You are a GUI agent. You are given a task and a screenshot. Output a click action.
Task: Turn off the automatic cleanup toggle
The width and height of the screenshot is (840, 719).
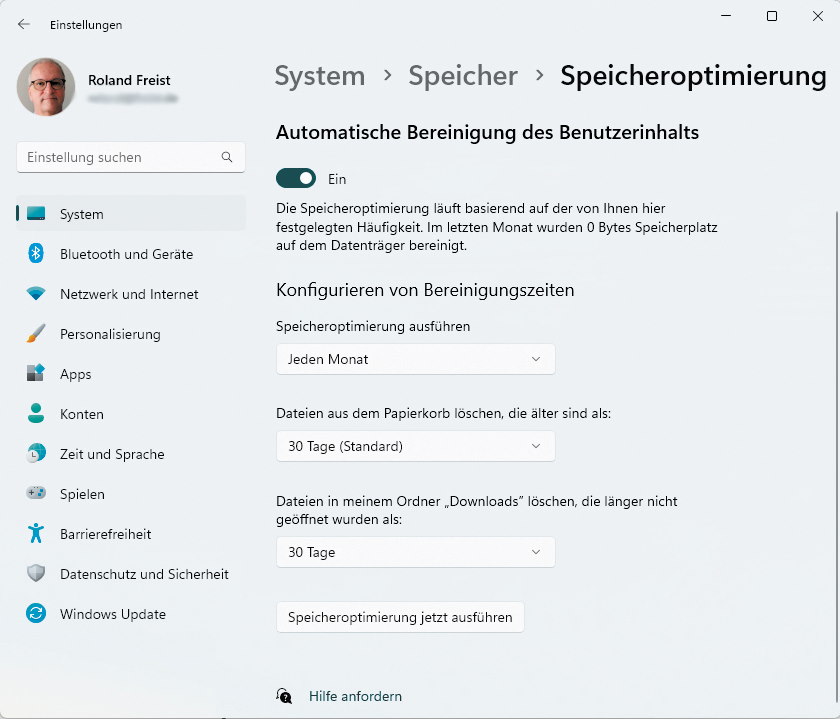pos(296,178)
